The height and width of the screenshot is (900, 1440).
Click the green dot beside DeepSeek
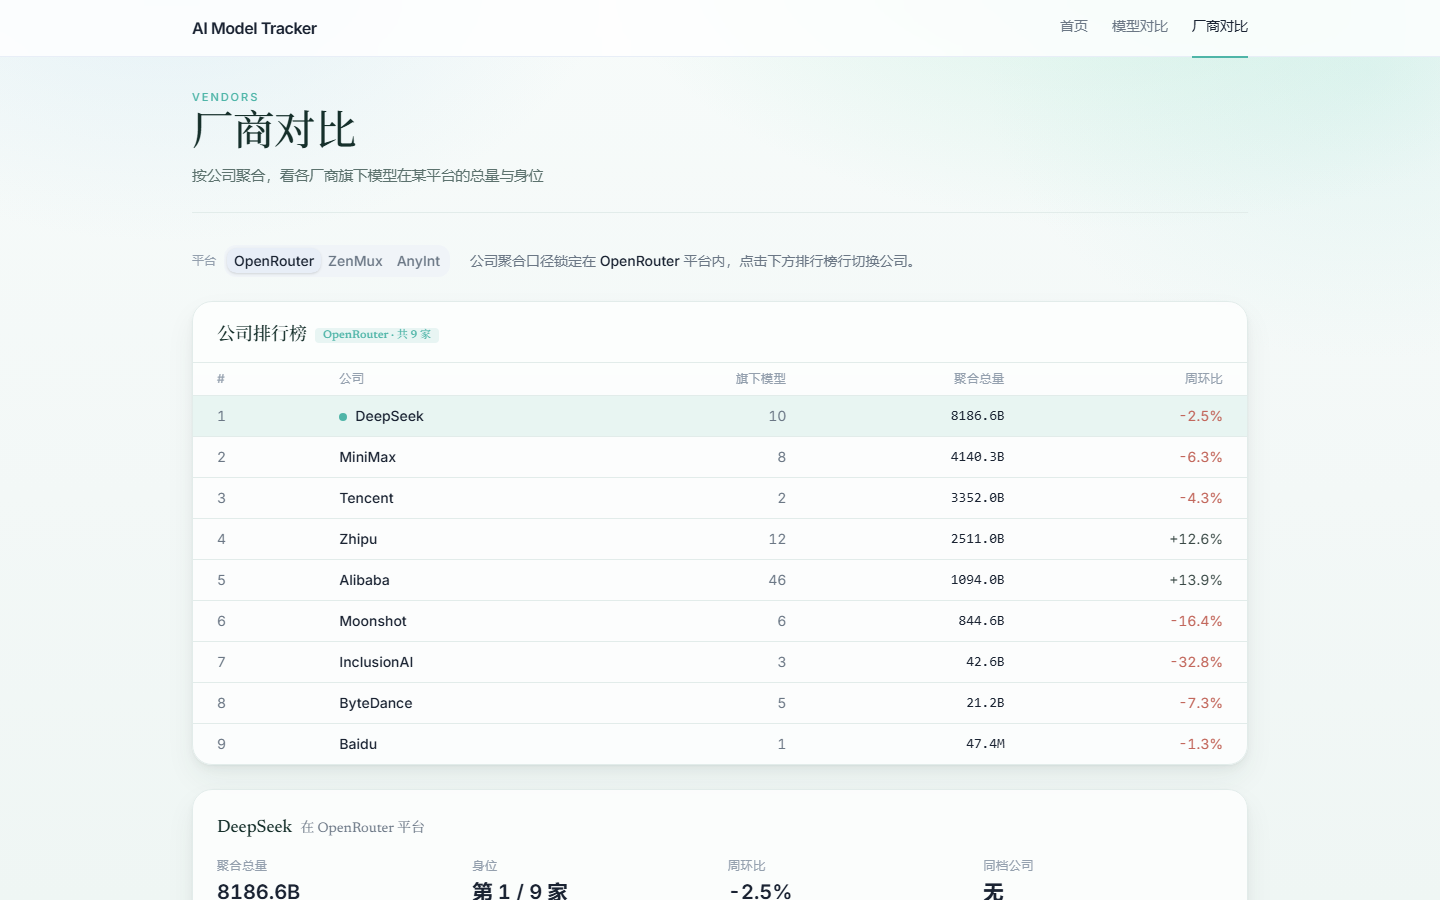(x=343, y=417)
